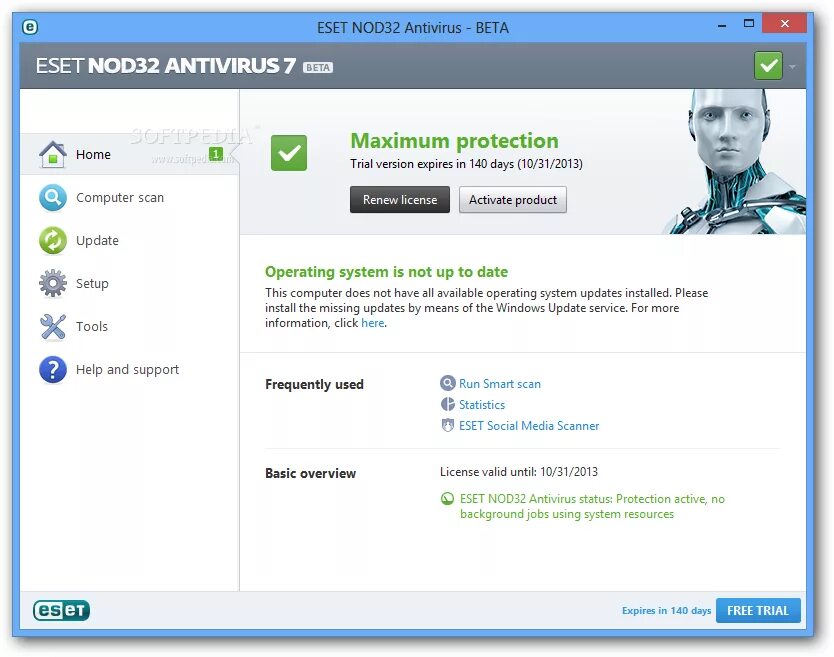Screen dimensions: 834x657
Task: Click the Statistics pie chart icon
Action: 448,404
